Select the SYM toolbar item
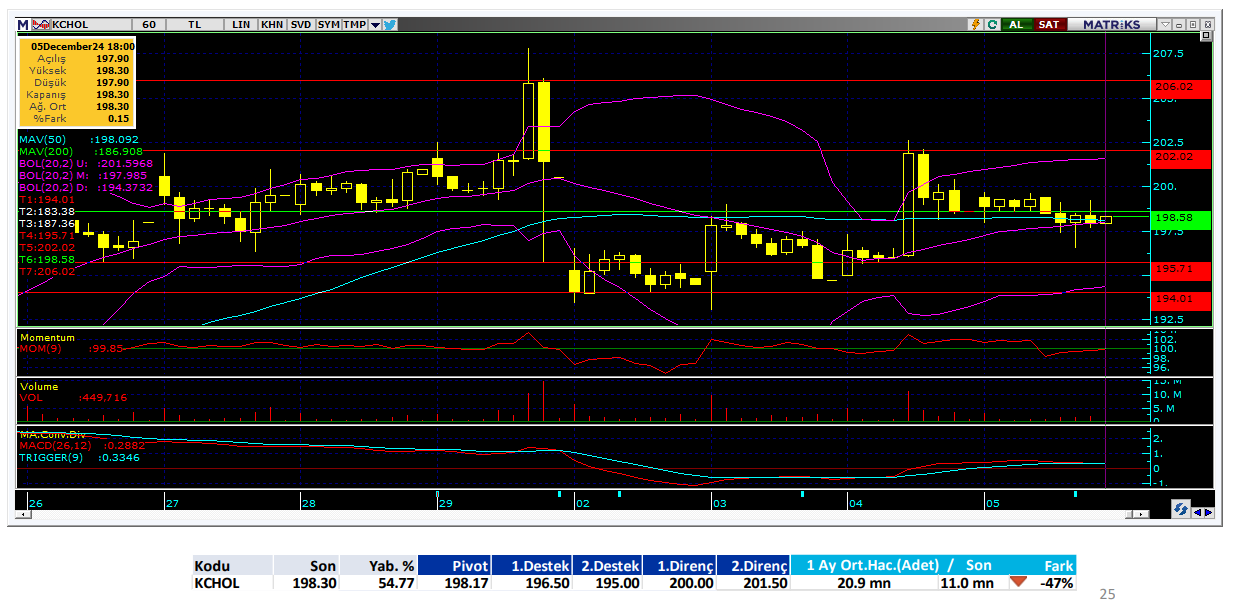1243x610 pixels. [328, 24]
